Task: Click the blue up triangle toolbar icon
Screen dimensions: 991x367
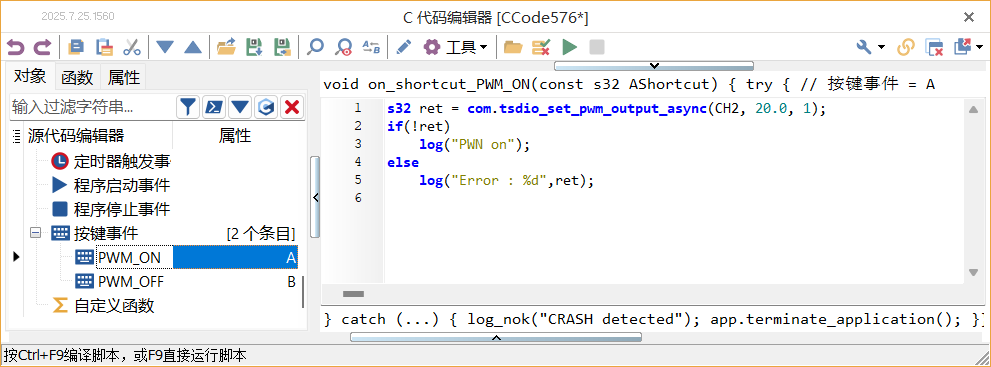Action: [x=192, y=47]
